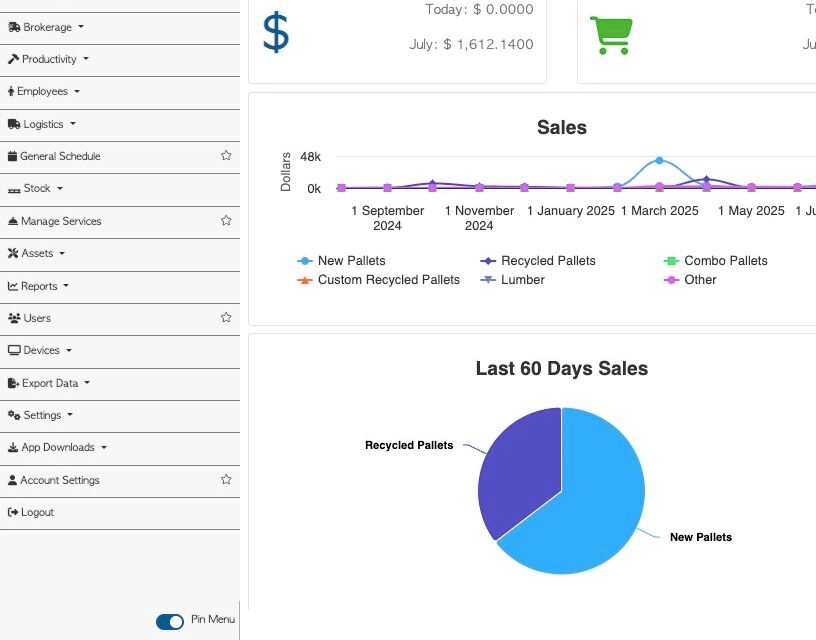Viewport: 816px width, 640px height.
Task: Expand the Export Data dropdown caret
Action: (x=87, y=383)
